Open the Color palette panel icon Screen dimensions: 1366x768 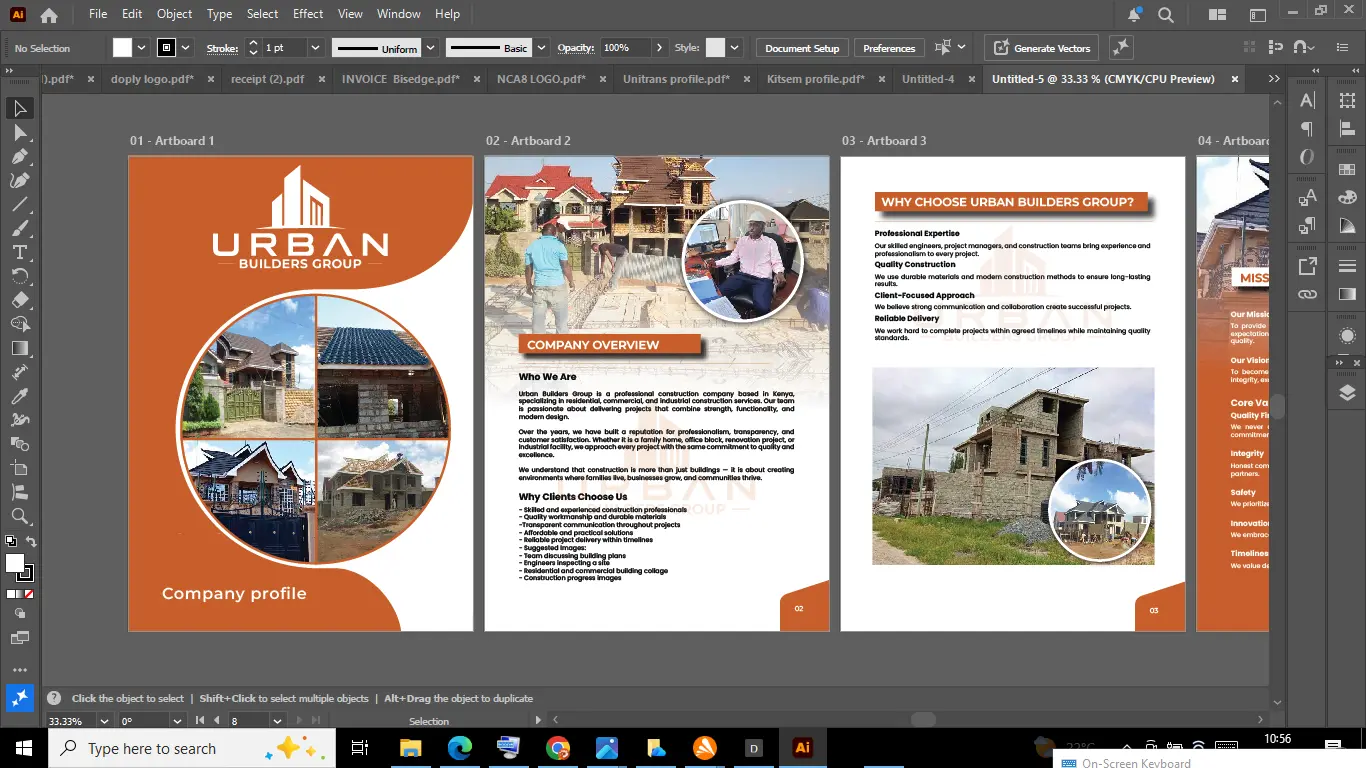coord(1347,198)
